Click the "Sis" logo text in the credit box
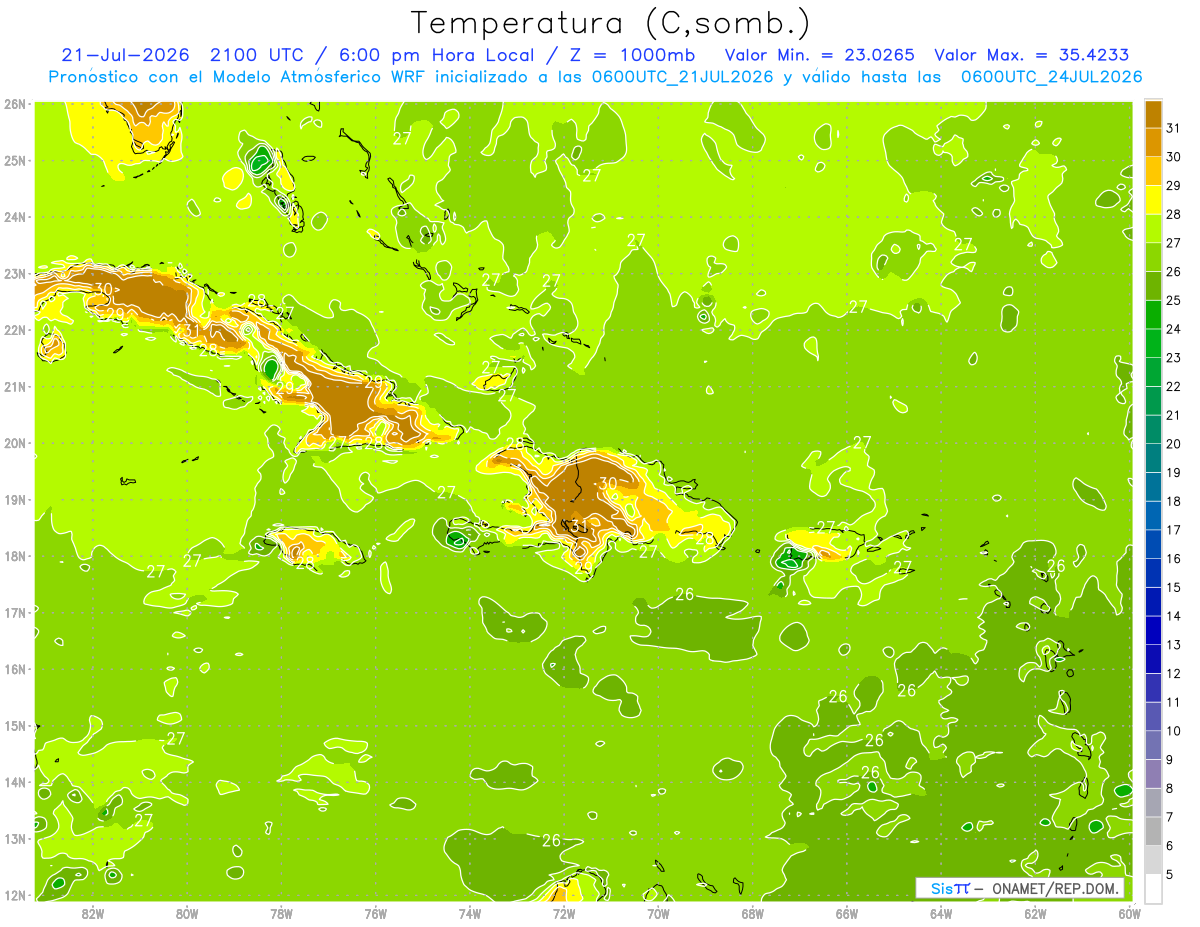The height and width of the screenshot is (927, 1200). pyautogui.click(x=941, y=888)
